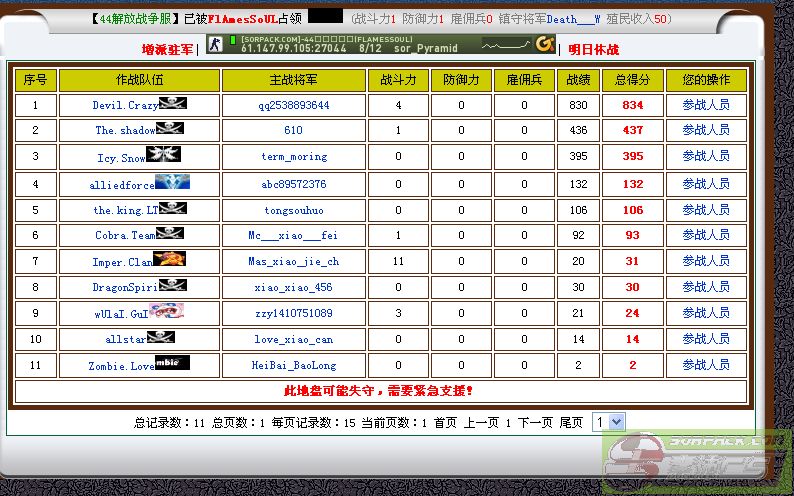The image size is (794, 496).
Task: Click the alliedforce blue clan logo
Action: [173, 182]
